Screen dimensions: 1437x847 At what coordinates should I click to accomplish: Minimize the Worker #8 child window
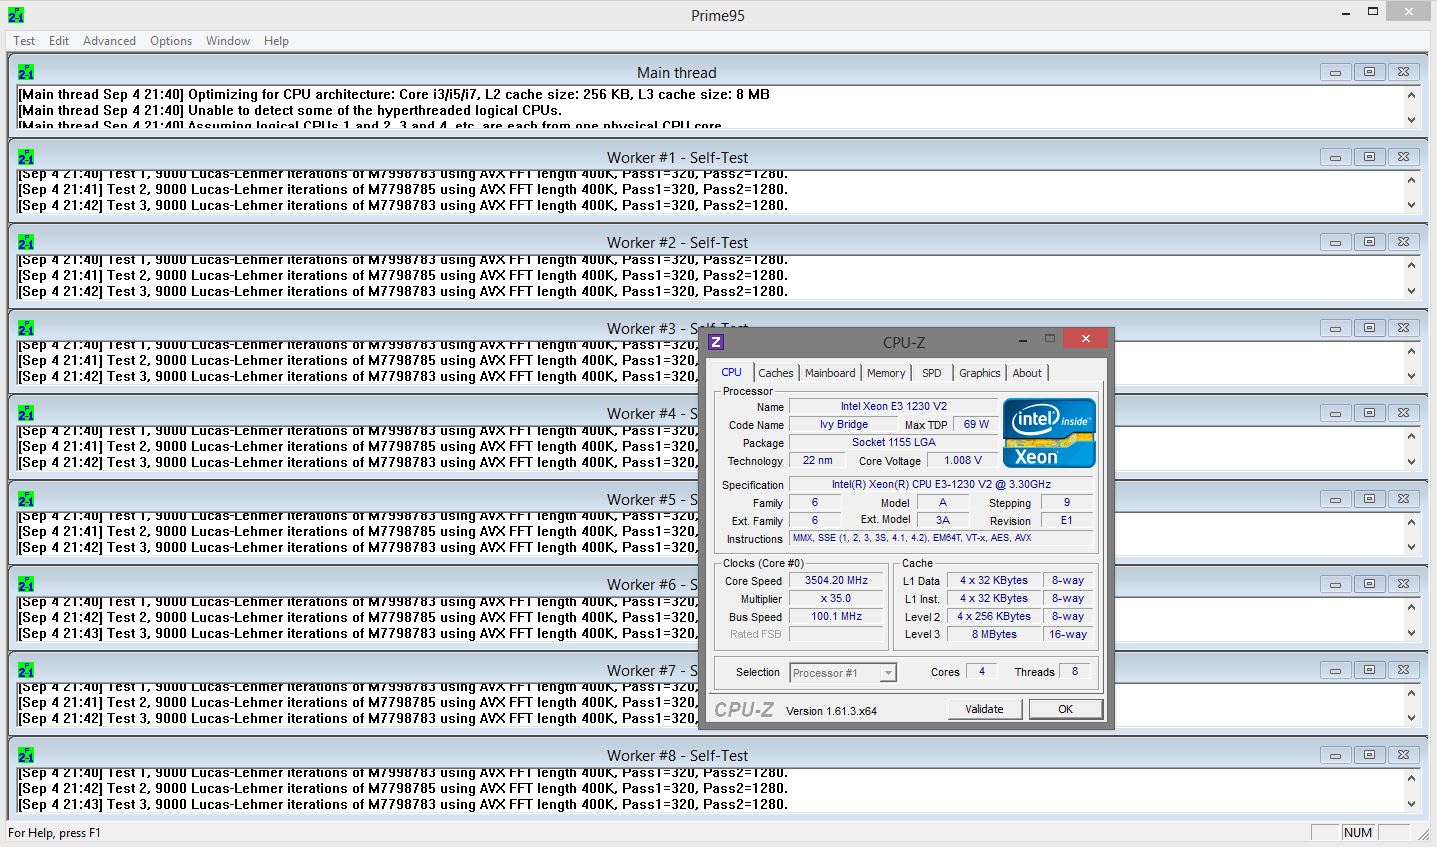(1334, 755)
